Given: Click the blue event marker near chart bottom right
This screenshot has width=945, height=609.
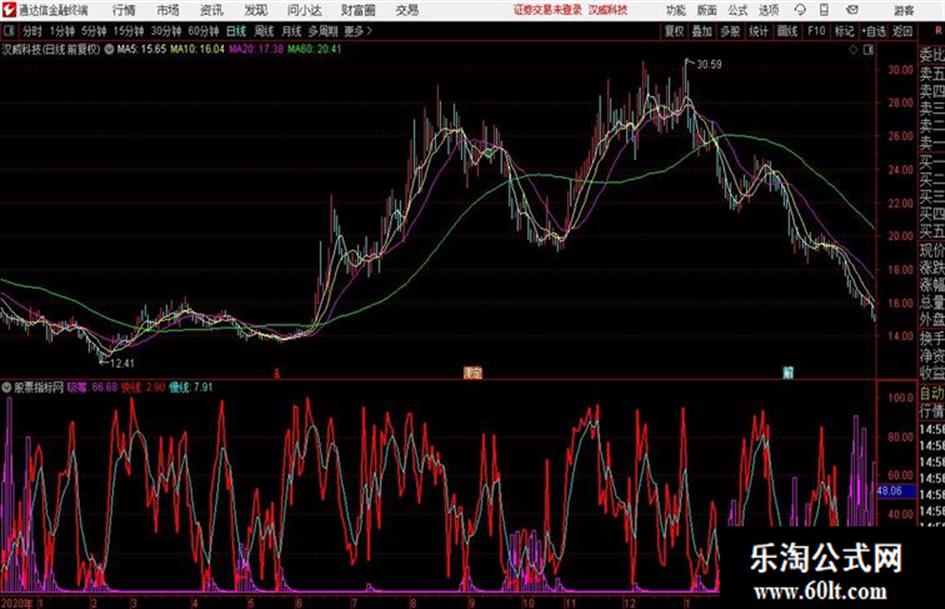Looking at the screenshot, I should click(x=788, y=373).
